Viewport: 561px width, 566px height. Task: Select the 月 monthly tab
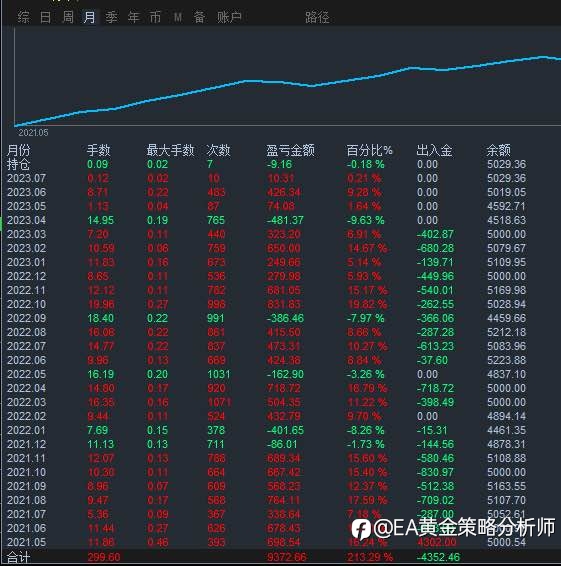89,17
